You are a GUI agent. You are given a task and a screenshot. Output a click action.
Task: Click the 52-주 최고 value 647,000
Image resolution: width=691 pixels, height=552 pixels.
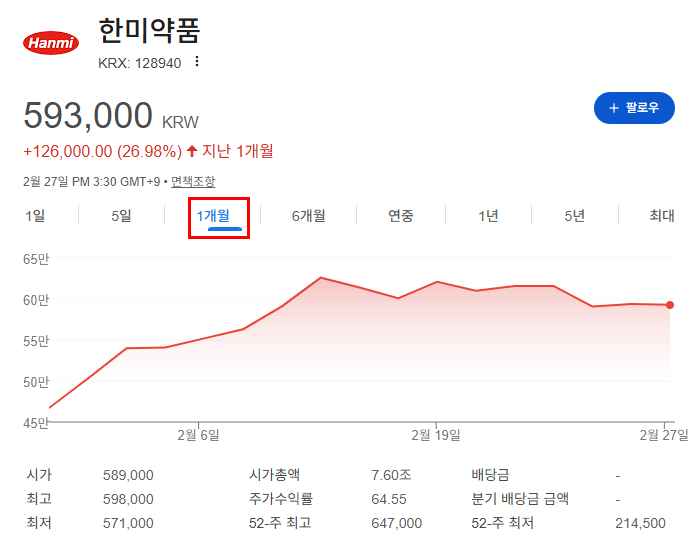click(397, 523)
